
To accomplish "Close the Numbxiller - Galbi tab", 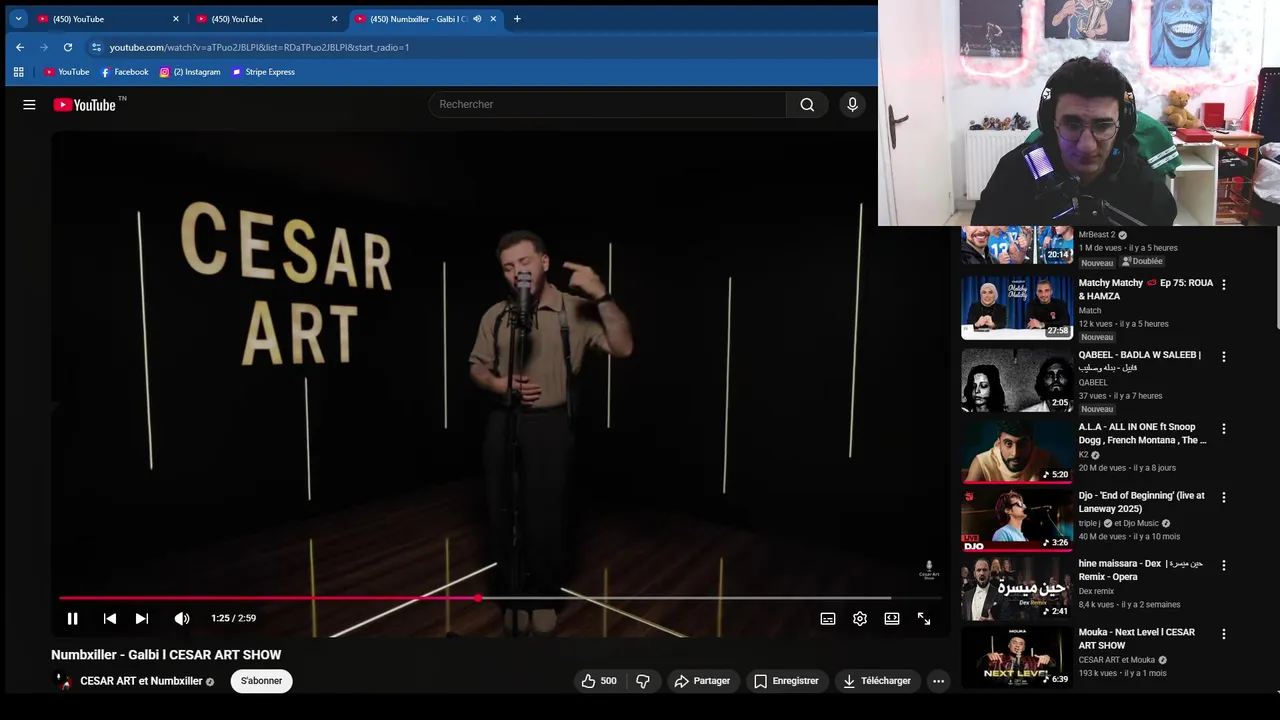I will 493,19.
